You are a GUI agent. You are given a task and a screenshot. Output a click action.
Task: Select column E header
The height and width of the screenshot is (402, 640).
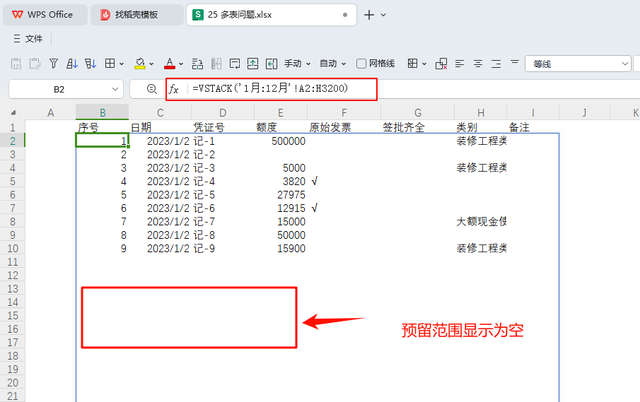tap(281, 113)
